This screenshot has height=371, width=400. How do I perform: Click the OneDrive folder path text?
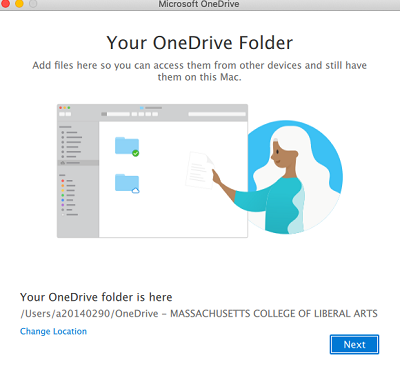coord(199,314)
